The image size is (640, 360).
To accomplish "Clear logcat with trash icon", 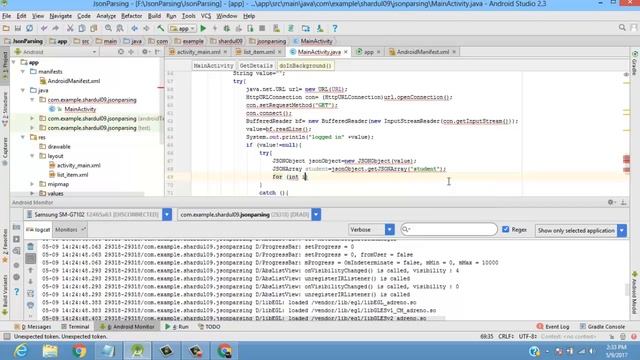I will pos(31,247).
